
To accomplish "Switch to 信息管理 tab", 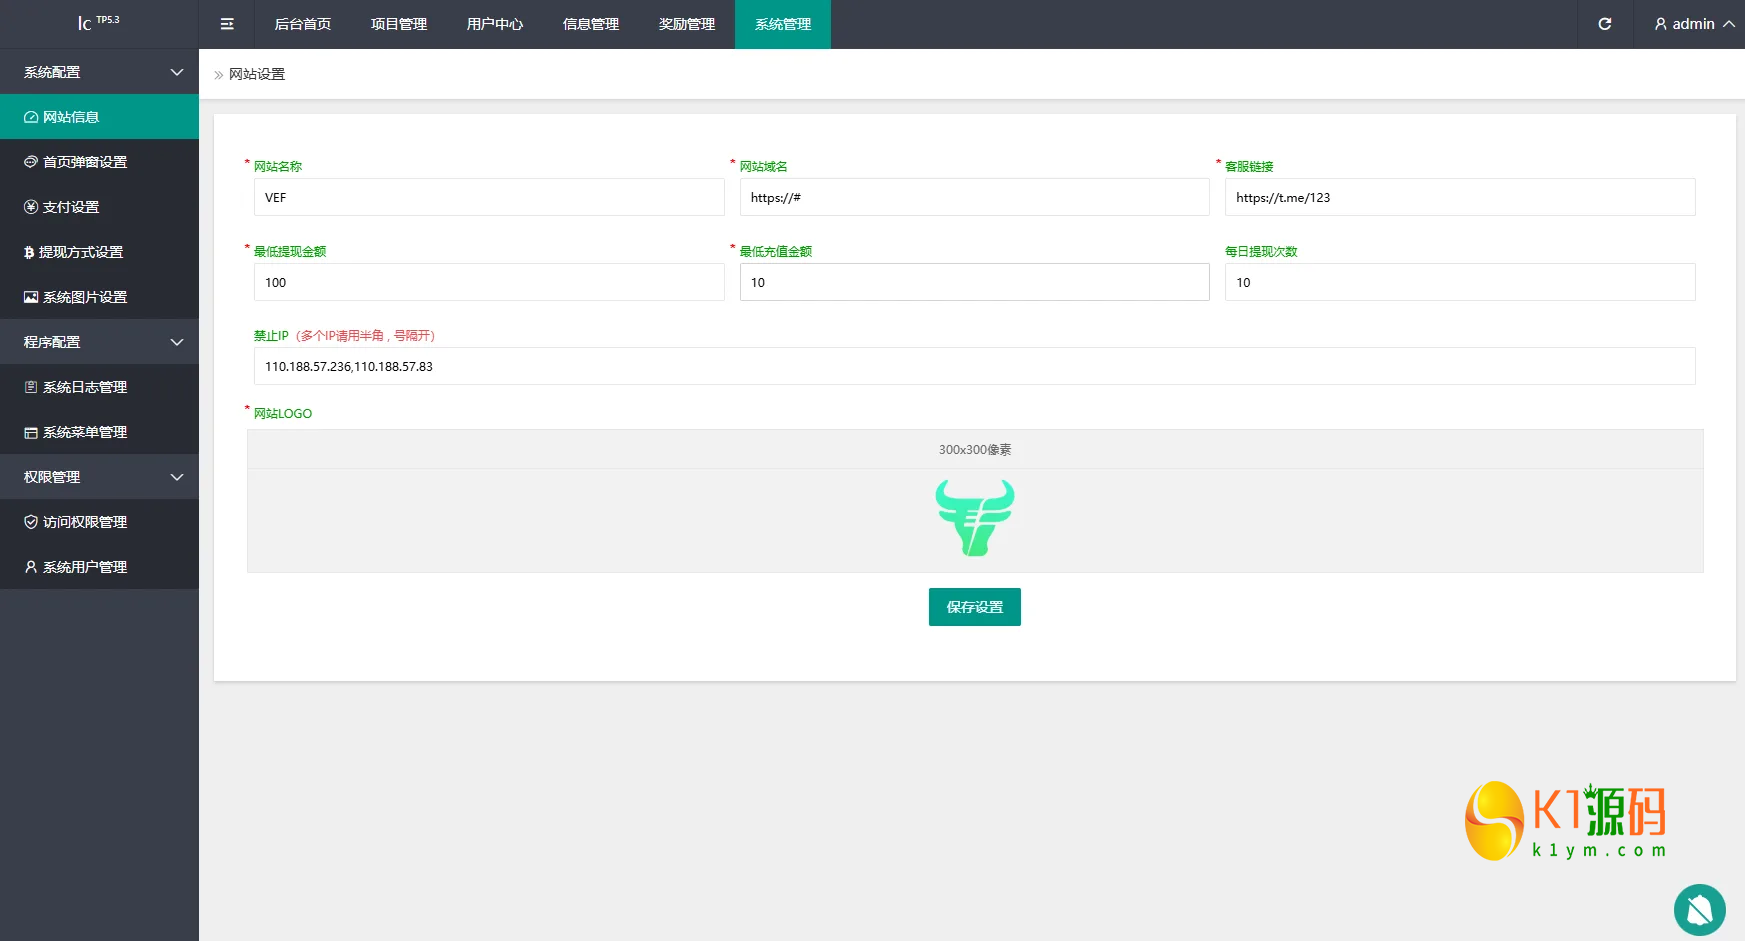I will [591, 24].
